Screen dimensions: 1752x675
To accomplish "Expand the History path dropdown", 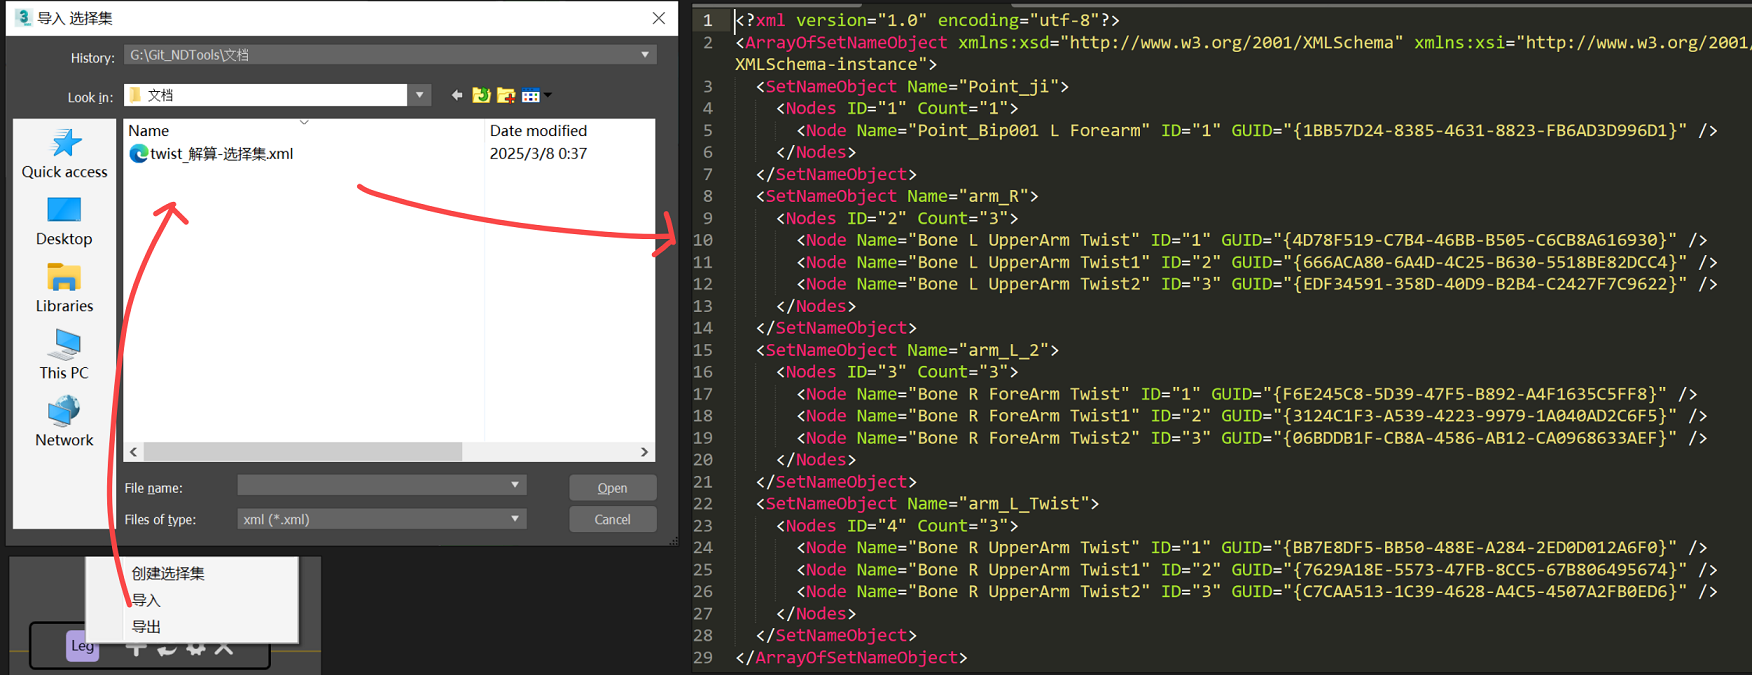I will click(645, 55).
